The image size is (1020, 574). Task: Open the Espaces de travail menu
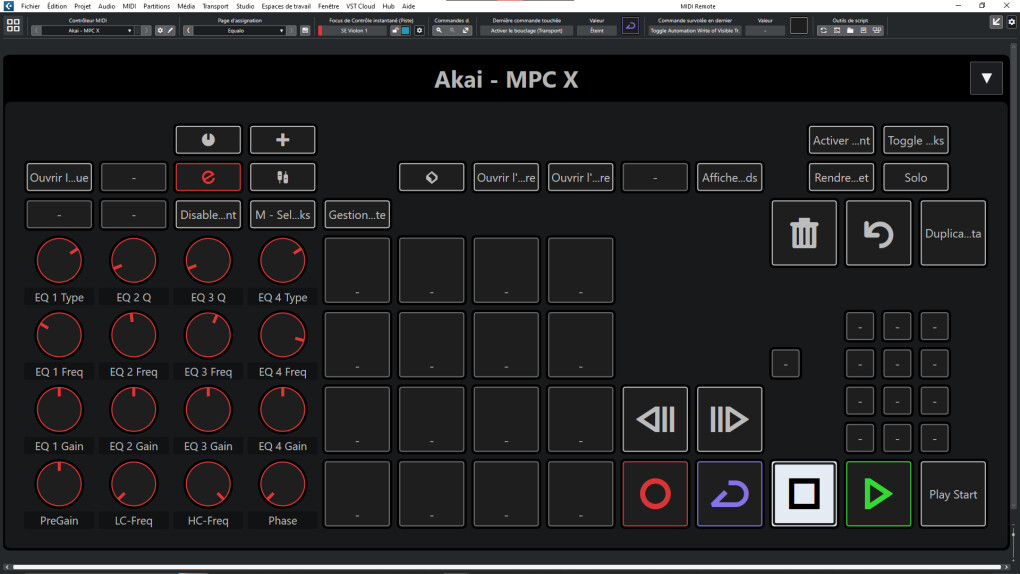pos(286,6)
